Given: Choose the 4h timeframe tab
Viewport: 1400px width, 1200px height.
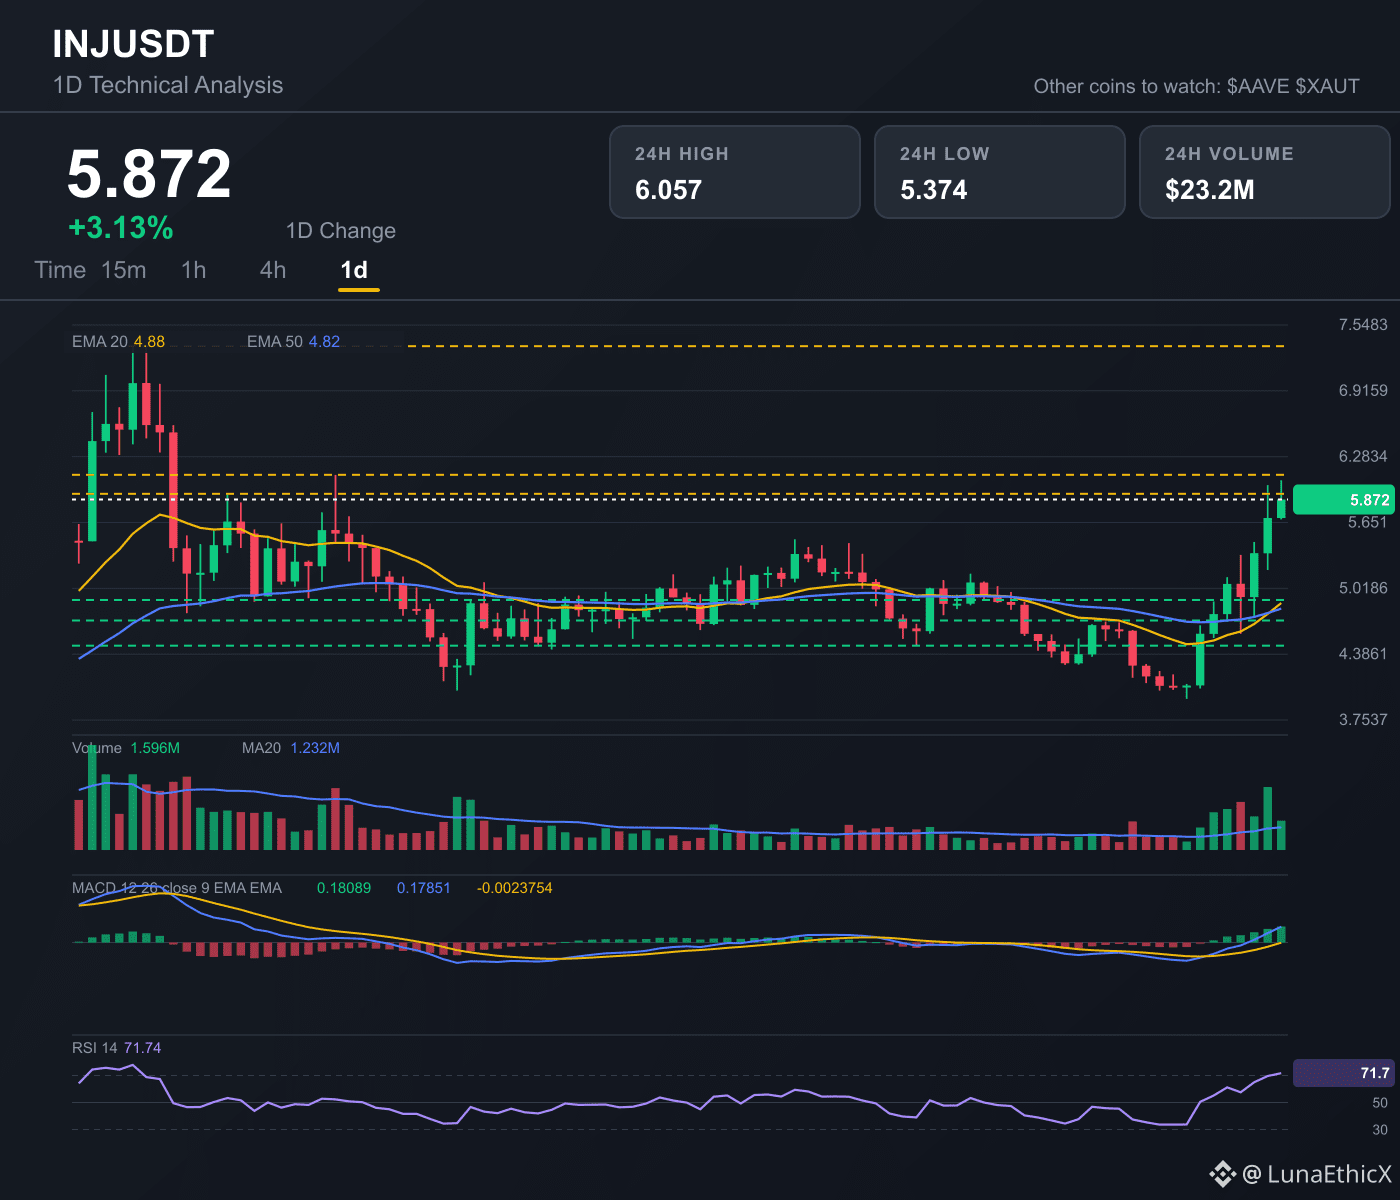Looking at the screenshot, I should (x=273, y=270).
